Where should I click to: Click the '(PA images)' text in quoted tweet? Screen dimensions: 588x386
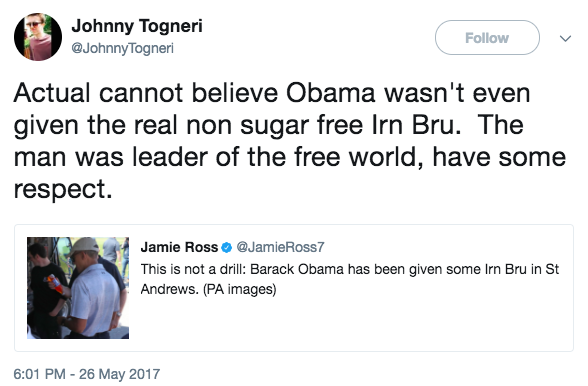click(x=240, y=289)
